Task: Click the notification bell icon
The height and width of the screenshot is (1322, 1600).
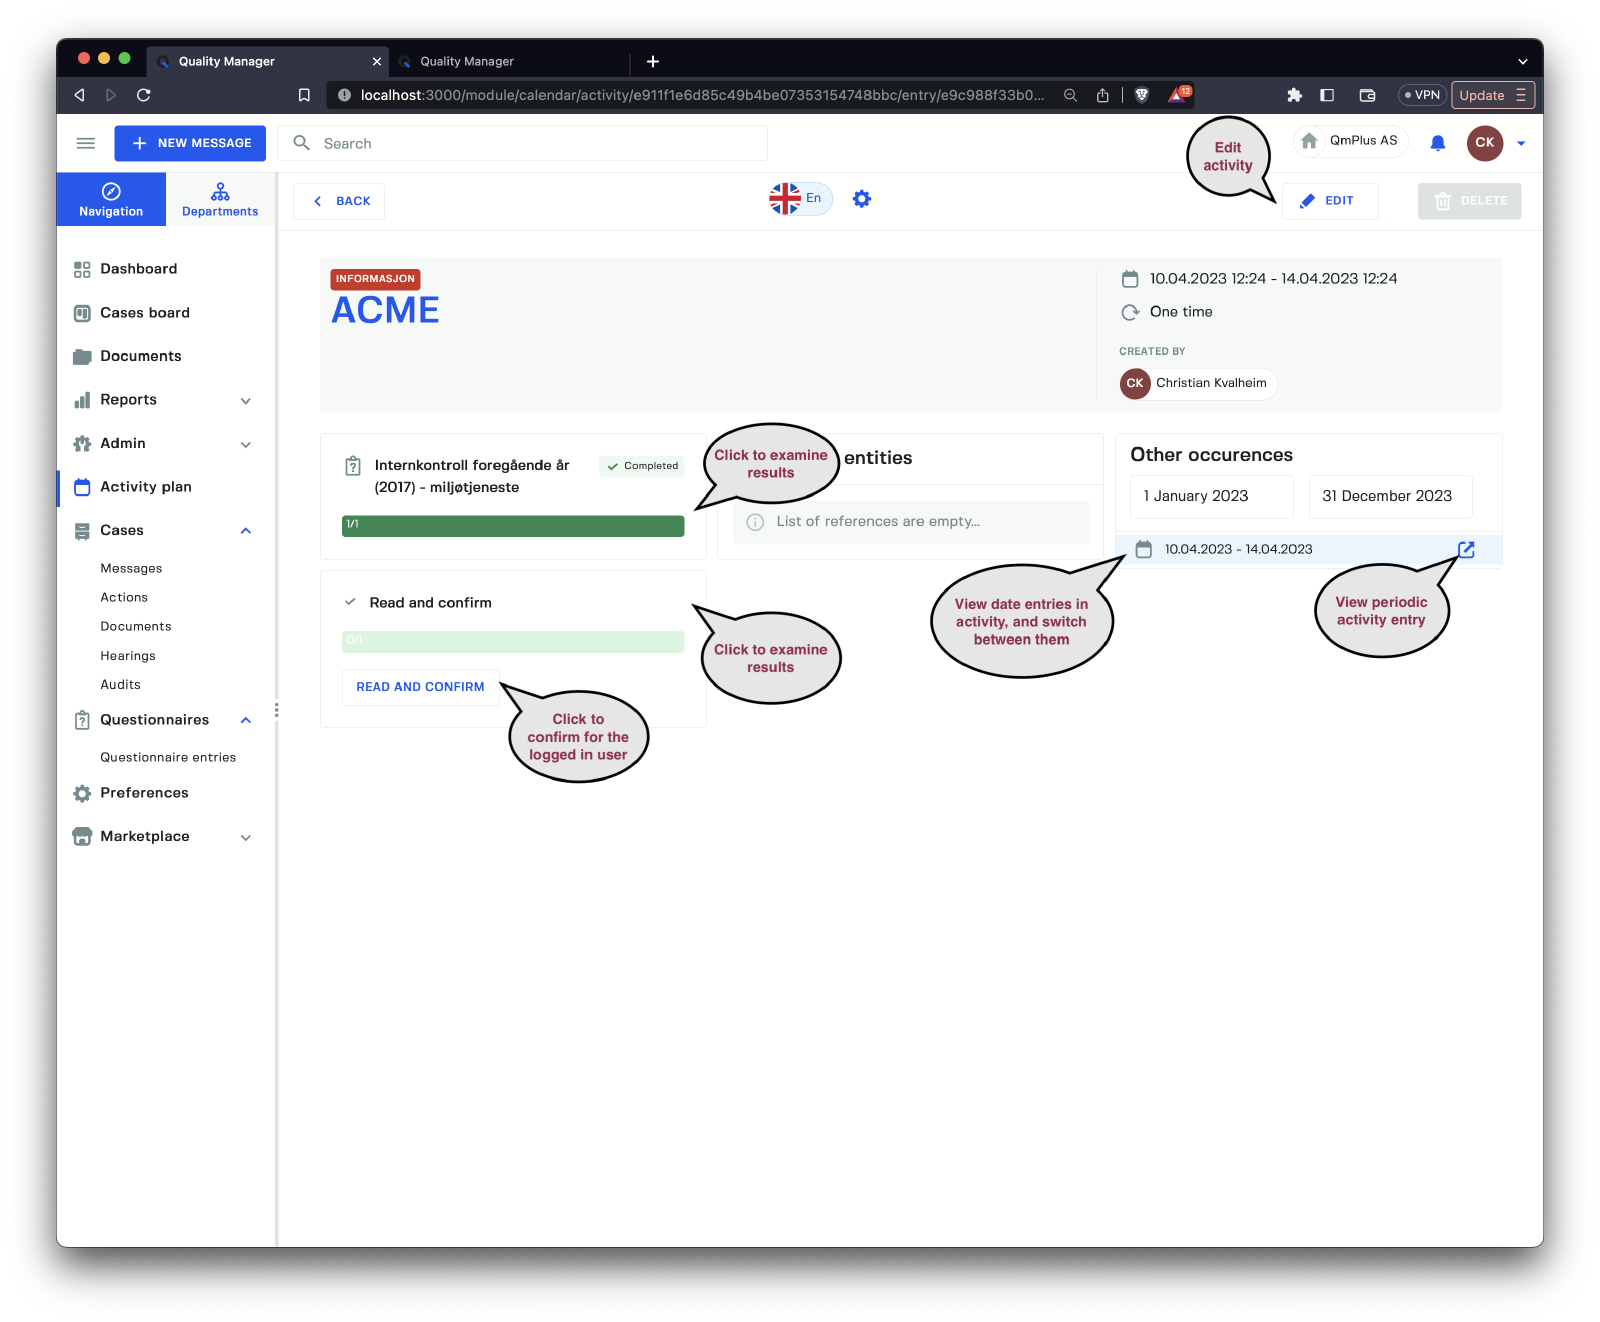Action: [1437, 143]
